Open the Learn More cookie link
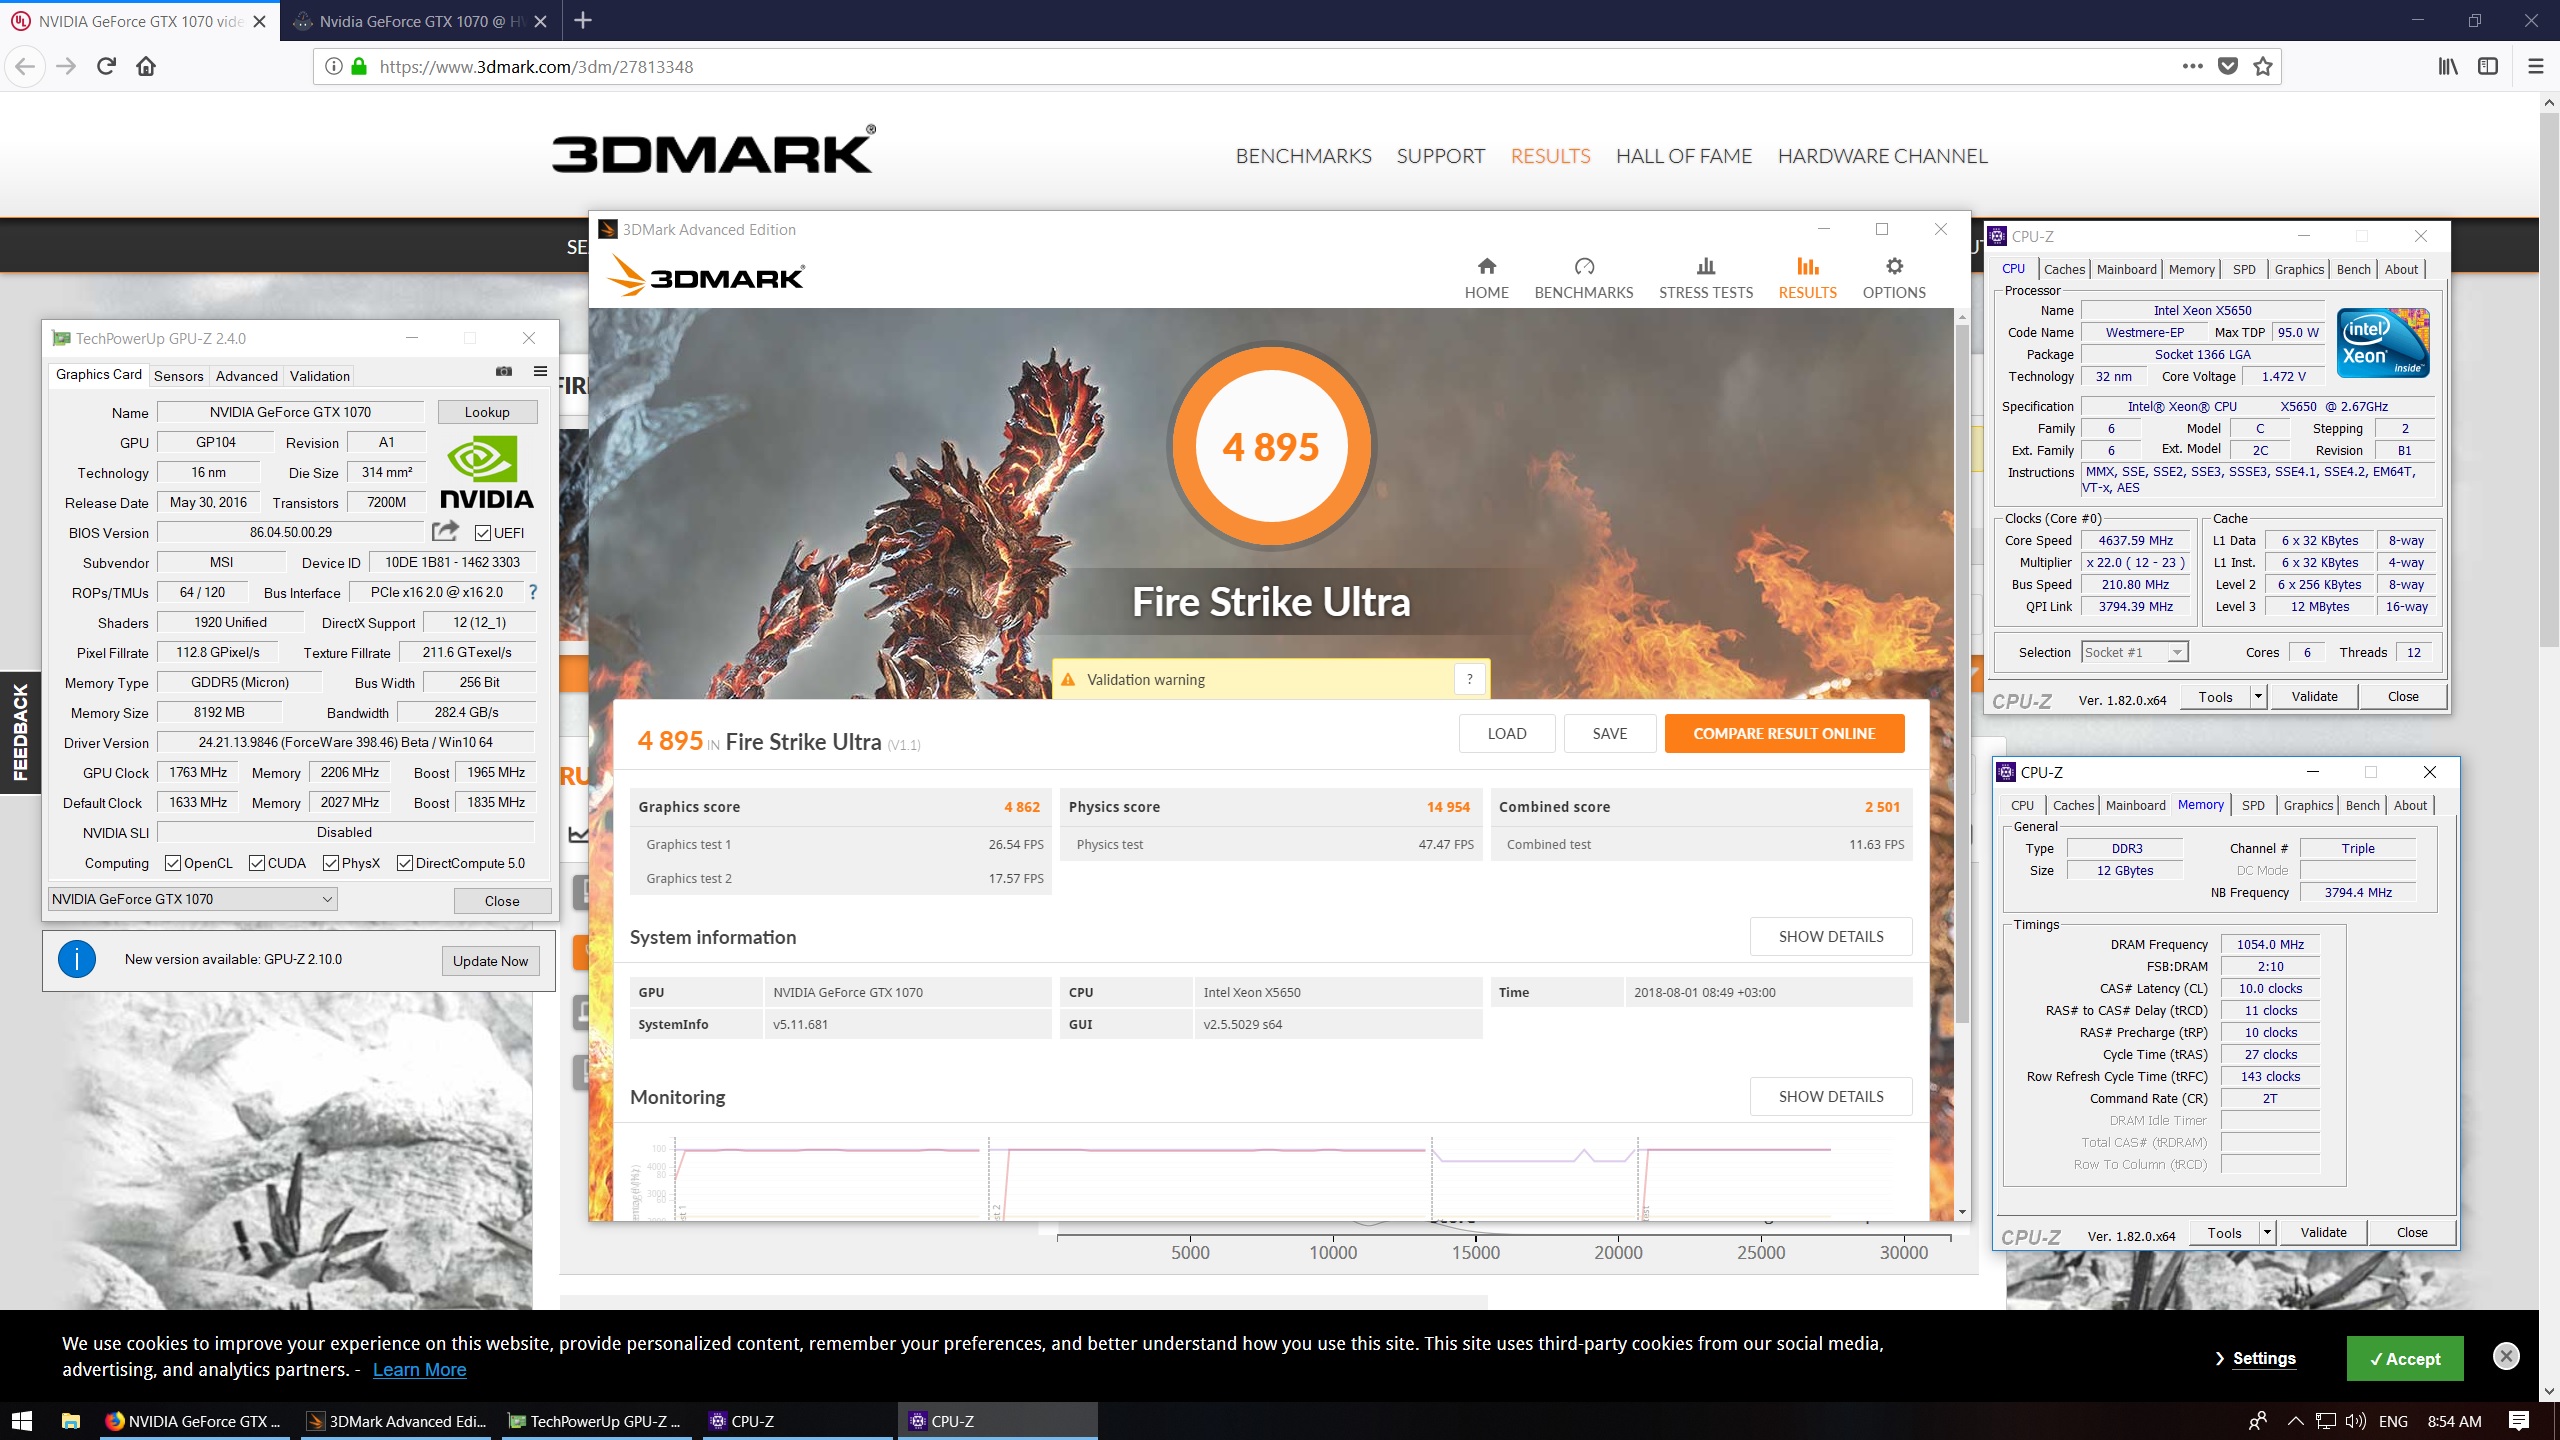2560x1440 pixels. 419,1370
